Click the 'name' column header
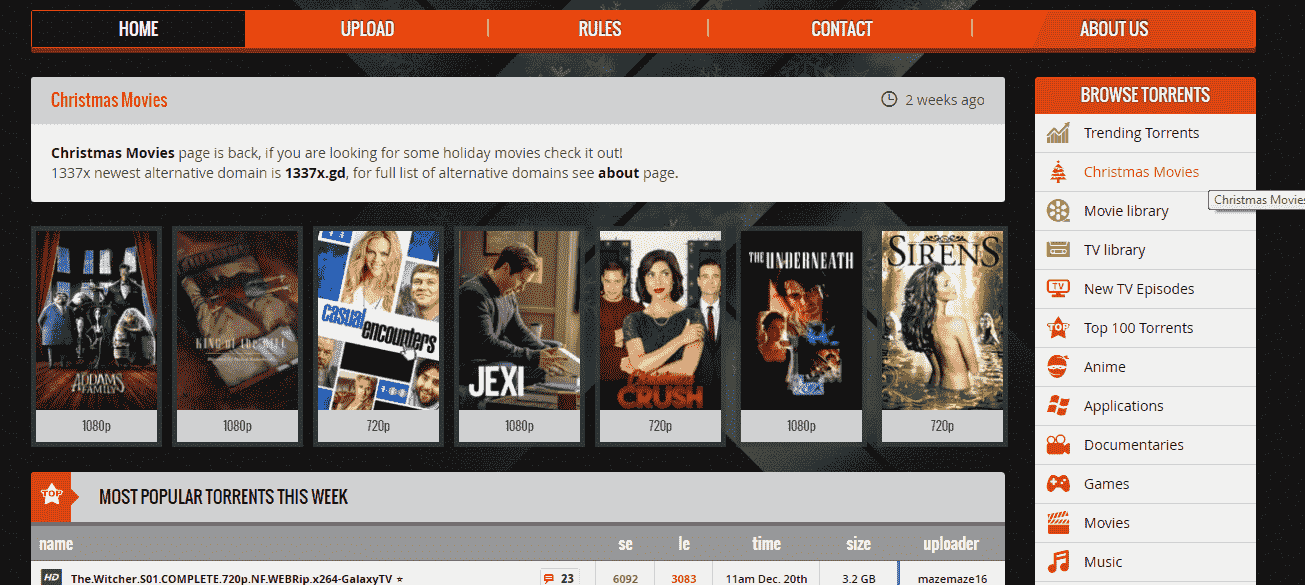1305x585 pixels. [x=56, y=544]
